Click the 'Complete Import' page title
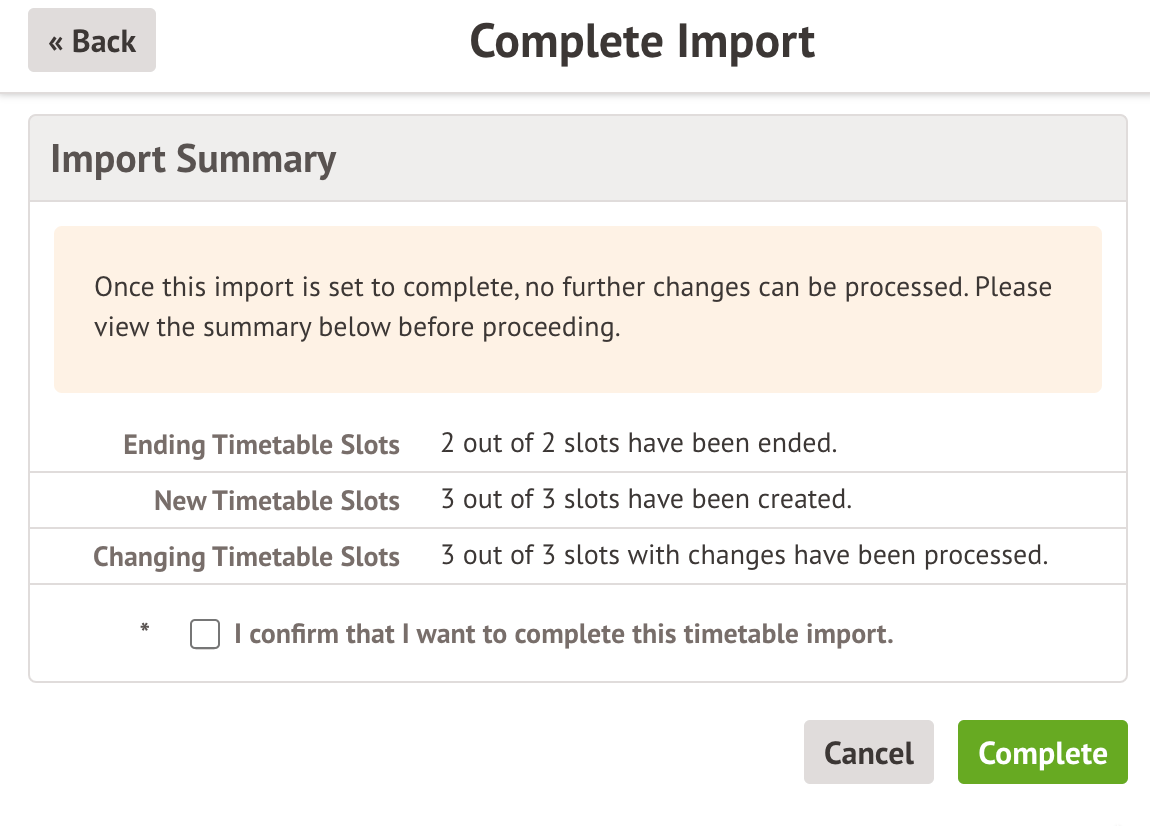 642,42
